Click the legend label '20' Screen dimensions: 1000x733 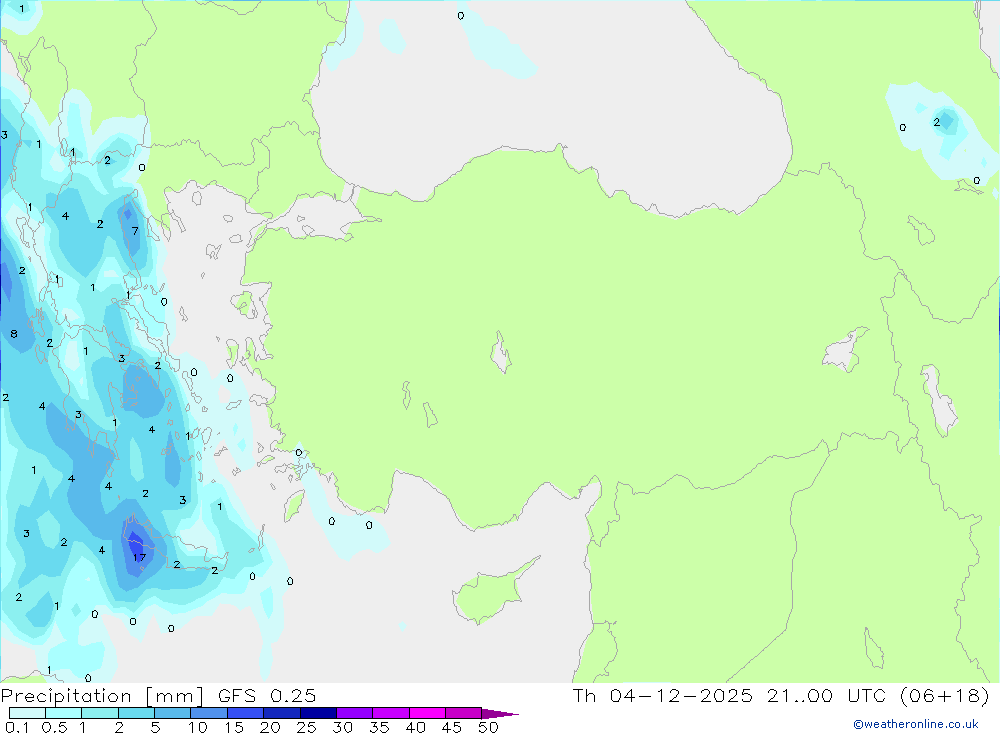(x=270, y=727)
